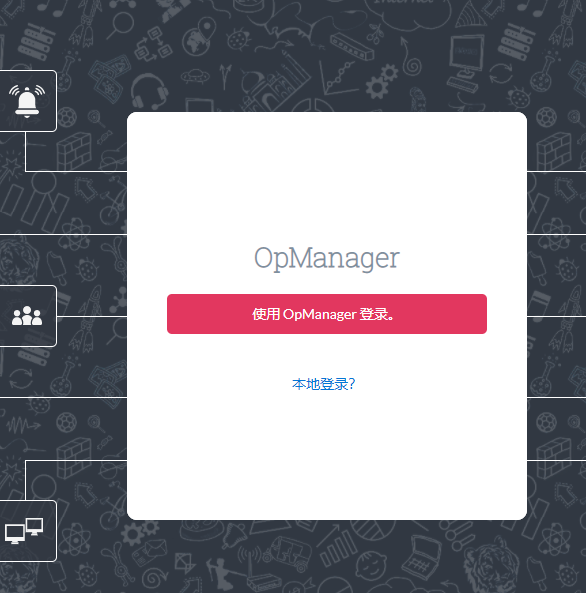The image size is (586, 593).
Task: Click the sleeping baby face doodle
Action: coord(372,565)
